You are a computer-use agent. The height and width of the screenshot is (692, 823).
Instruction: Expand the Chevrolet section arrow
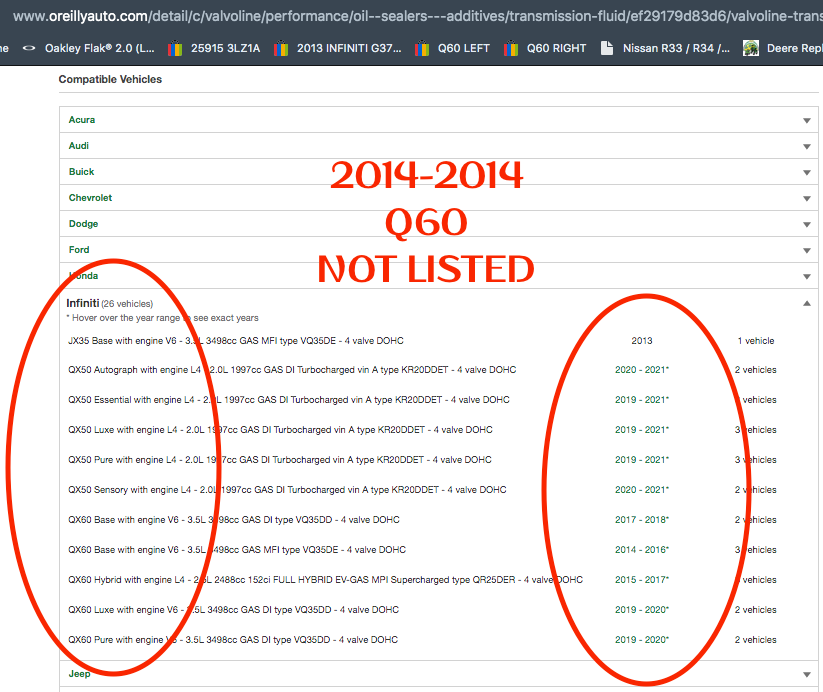point(806,198)
